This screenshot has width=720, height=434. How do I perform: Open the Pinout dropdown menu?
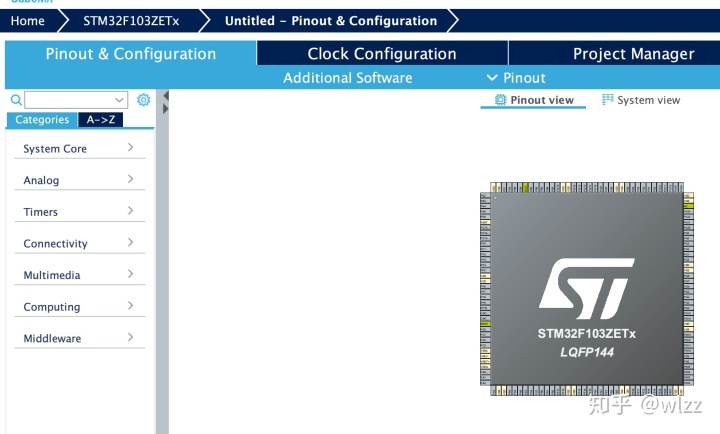point(516,78)
